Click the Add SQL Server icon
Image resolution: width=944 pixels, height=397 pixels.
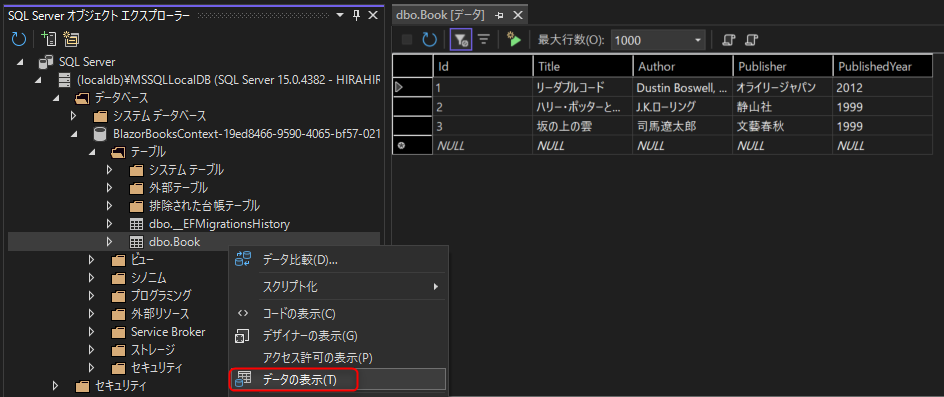(48, 40)
